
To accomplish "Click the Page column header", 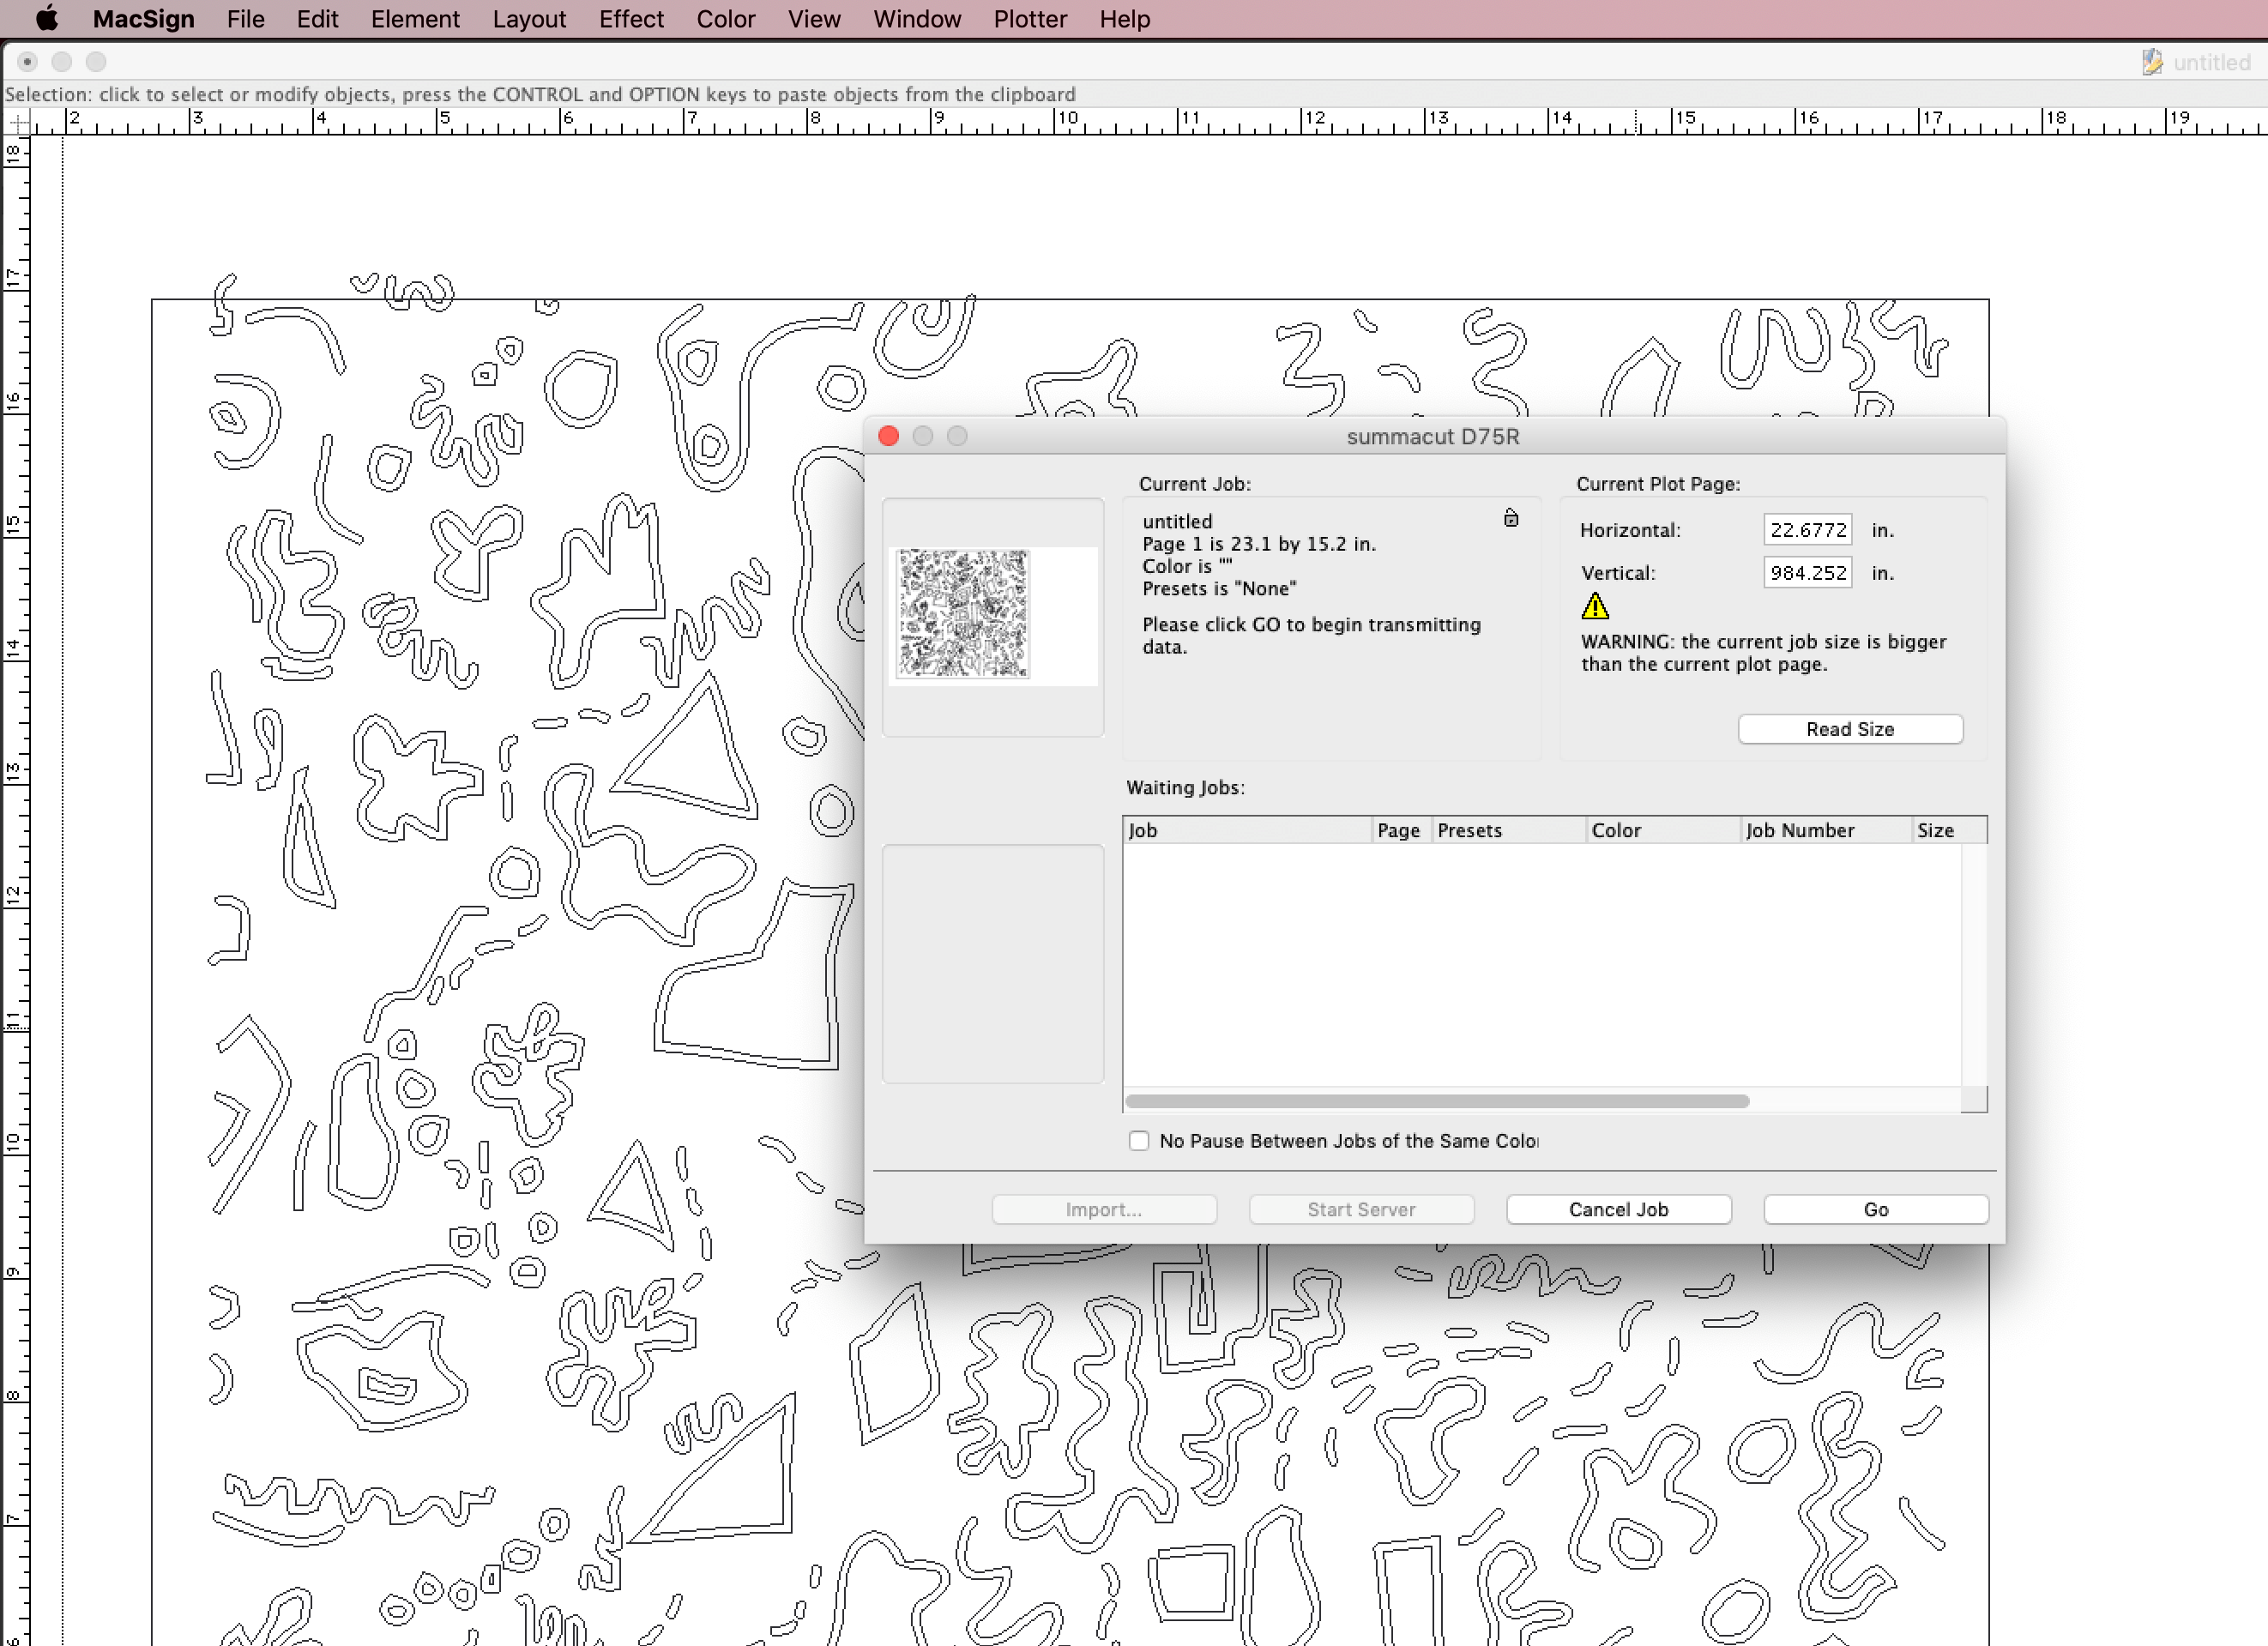I will [x=1400, y=830].
